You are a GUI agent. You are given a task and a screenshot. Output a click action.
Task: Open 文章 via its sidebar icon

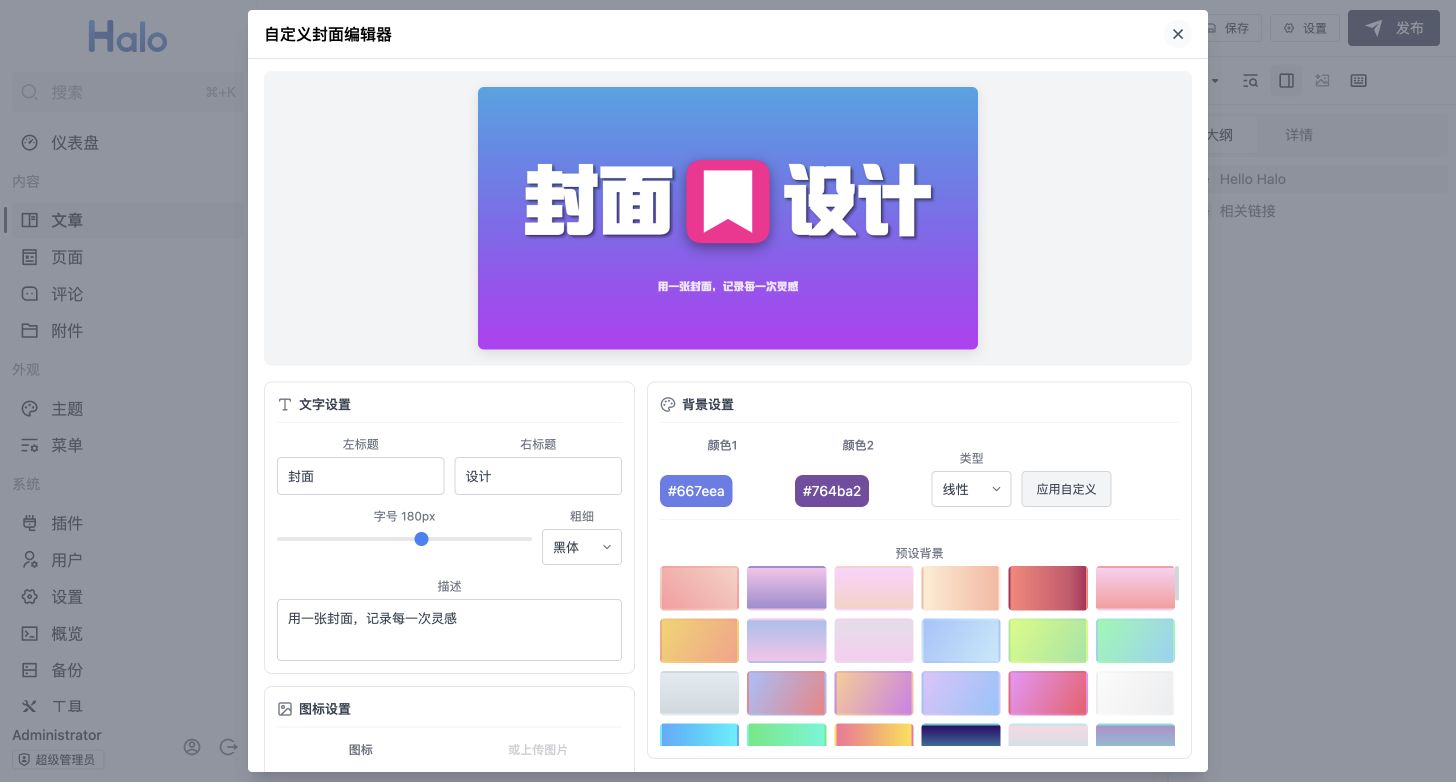[30, 220]
